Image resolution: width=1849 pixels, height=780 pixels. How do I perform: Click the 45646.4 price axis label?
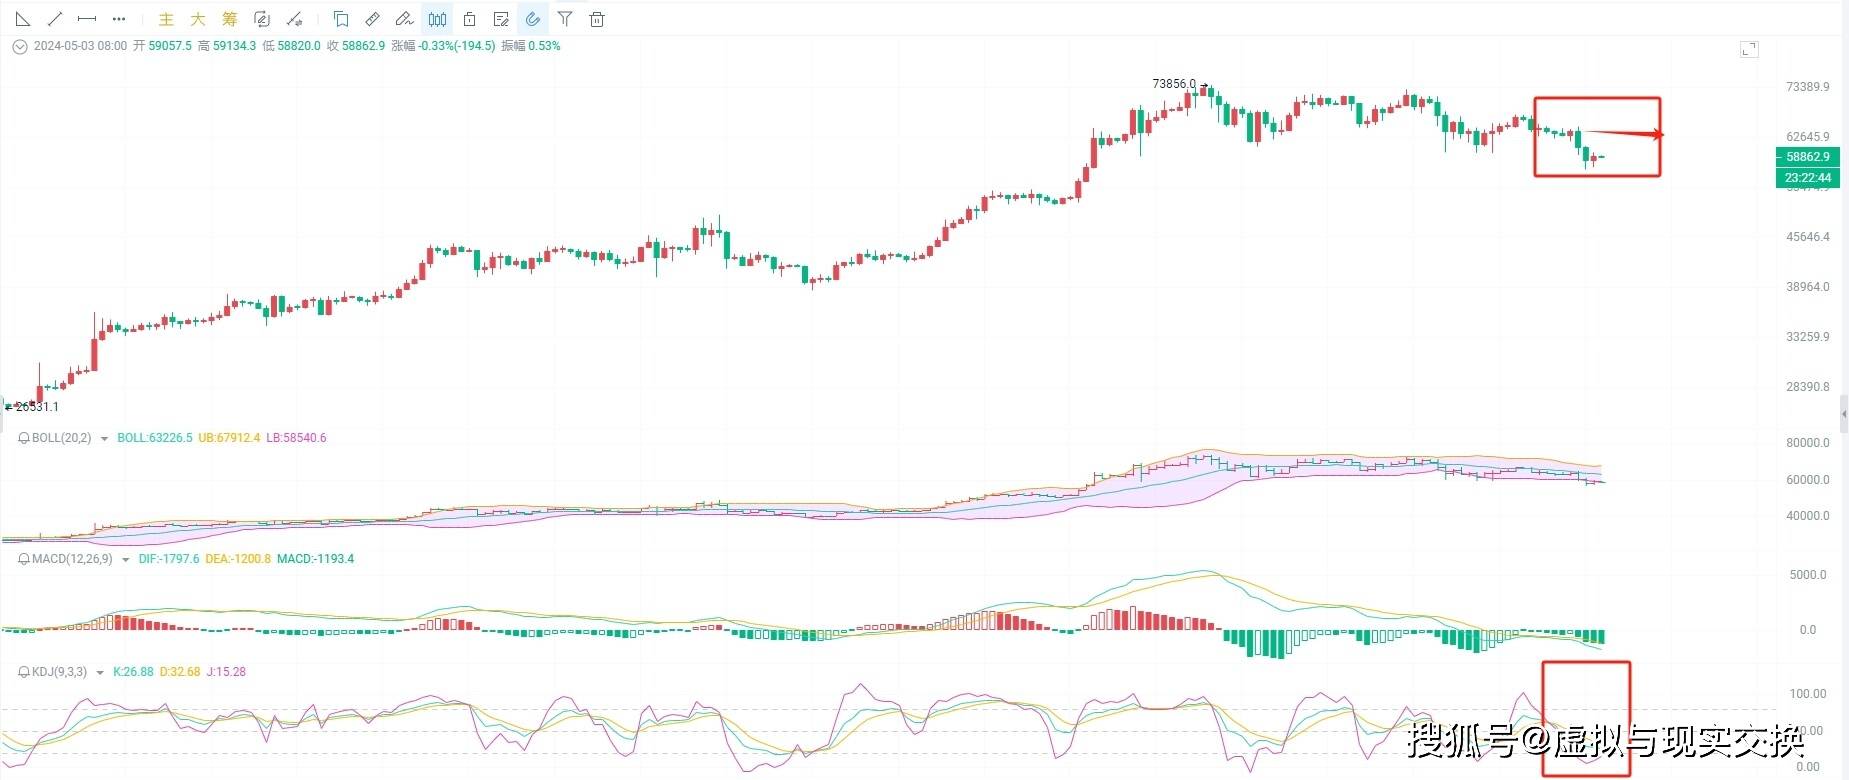coord(1808,237)
